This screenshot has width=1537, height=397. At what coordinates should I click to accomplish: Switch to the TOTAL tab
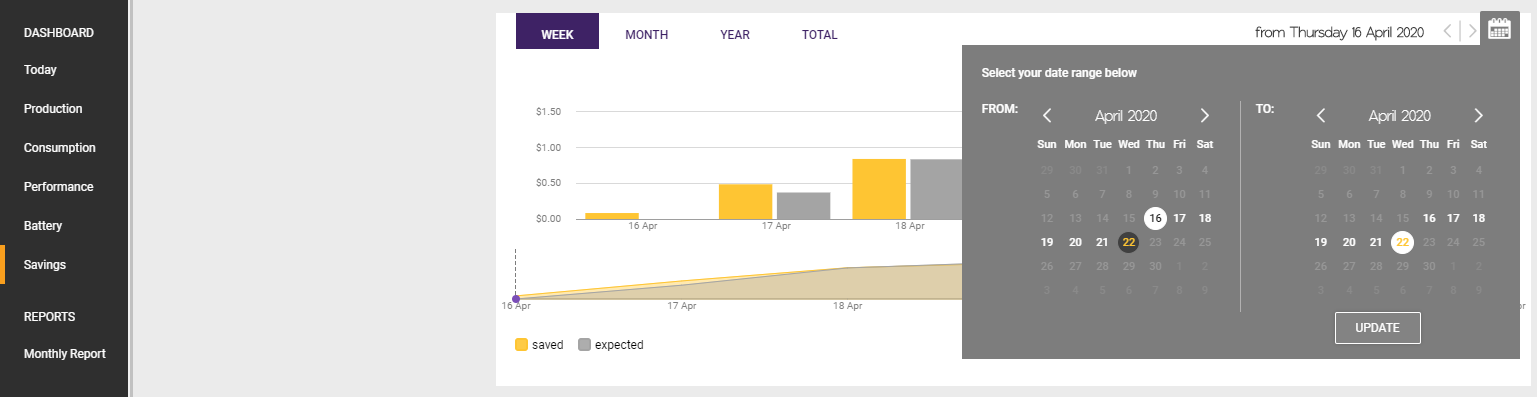819,35
